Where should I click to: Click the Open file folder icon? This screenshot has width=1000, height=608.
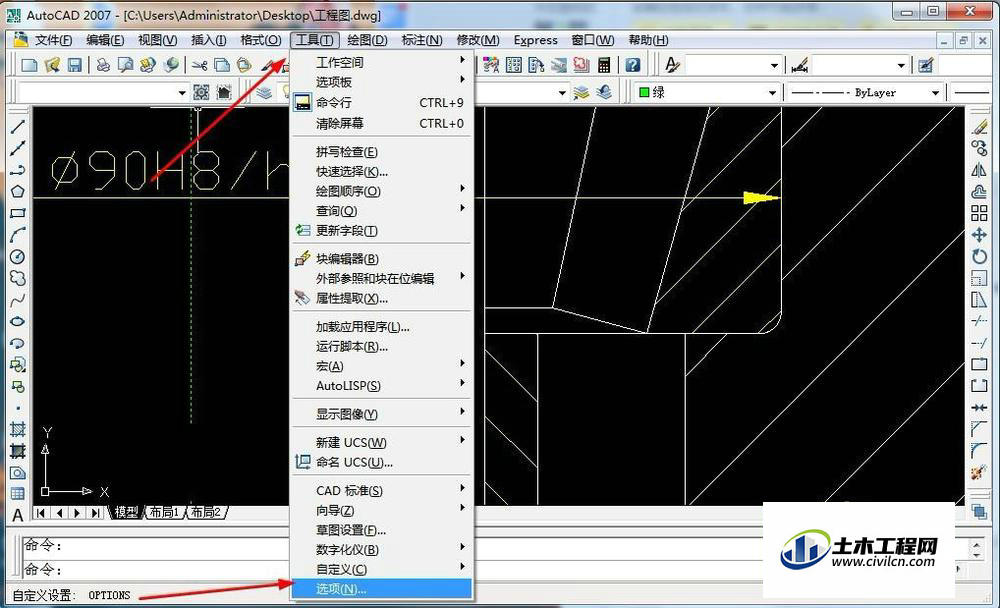(x=52, y=64)
